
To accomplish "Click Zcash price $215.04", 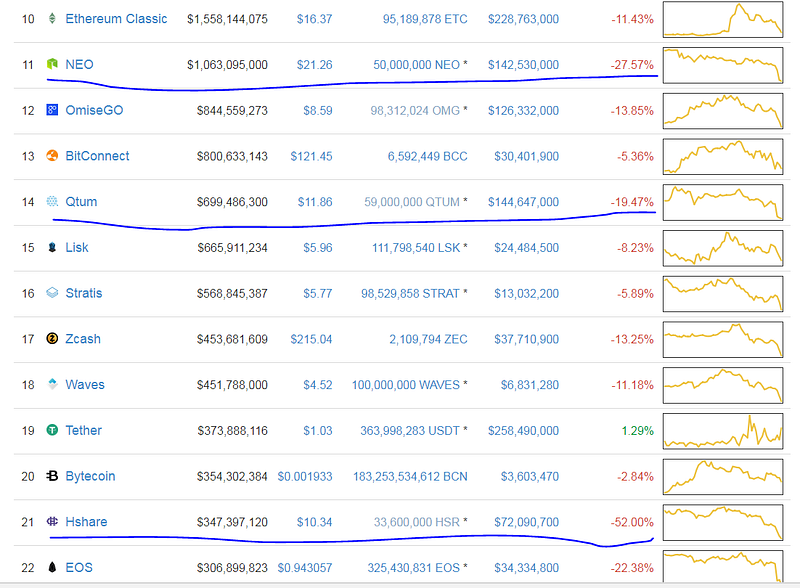I will (311, 339).
